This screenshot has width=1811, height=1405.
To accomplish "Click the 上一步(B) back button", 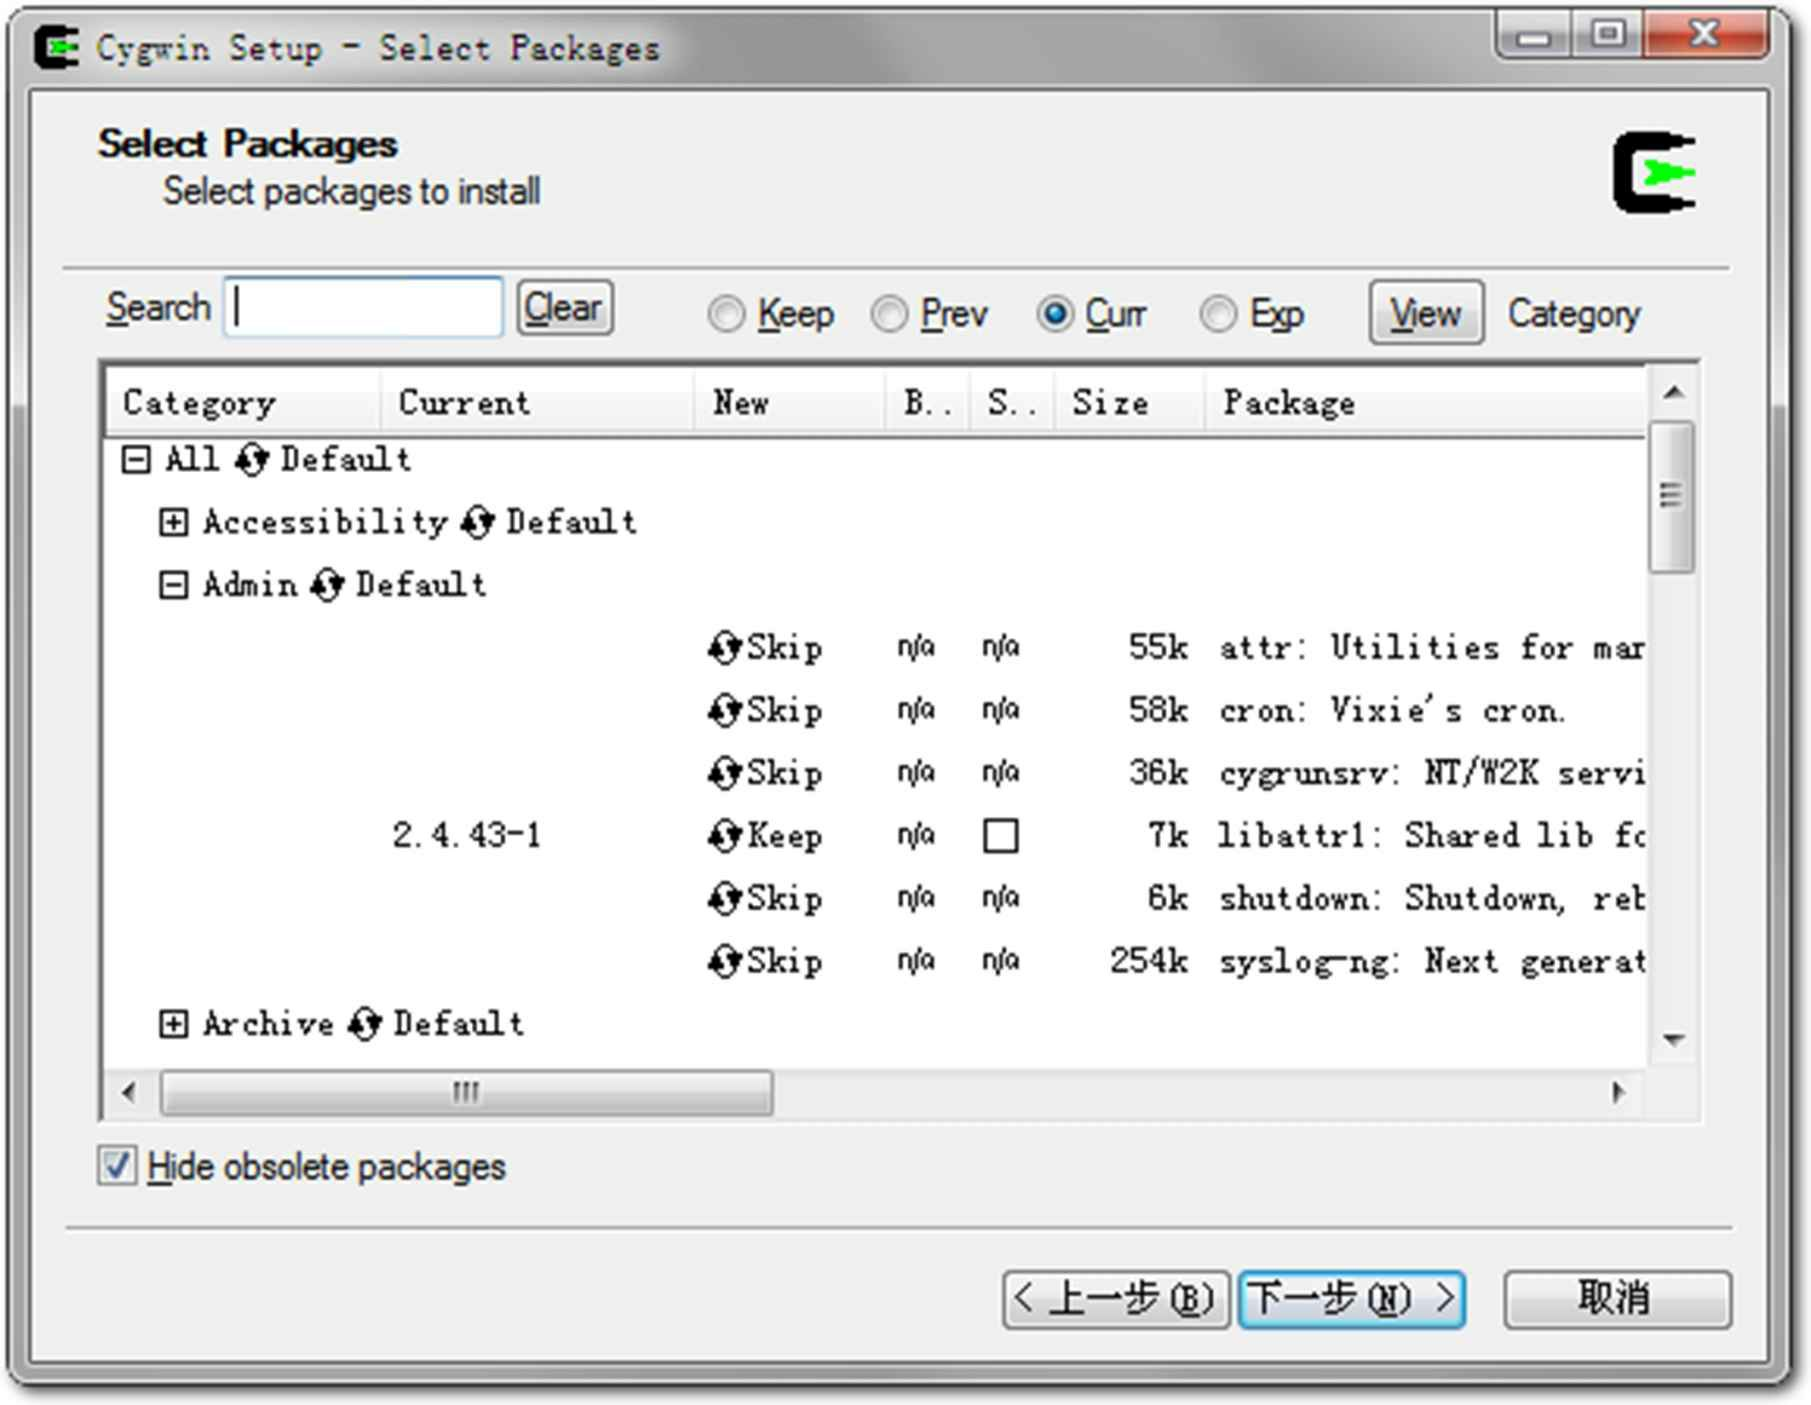I will tap(1116, 1300).
